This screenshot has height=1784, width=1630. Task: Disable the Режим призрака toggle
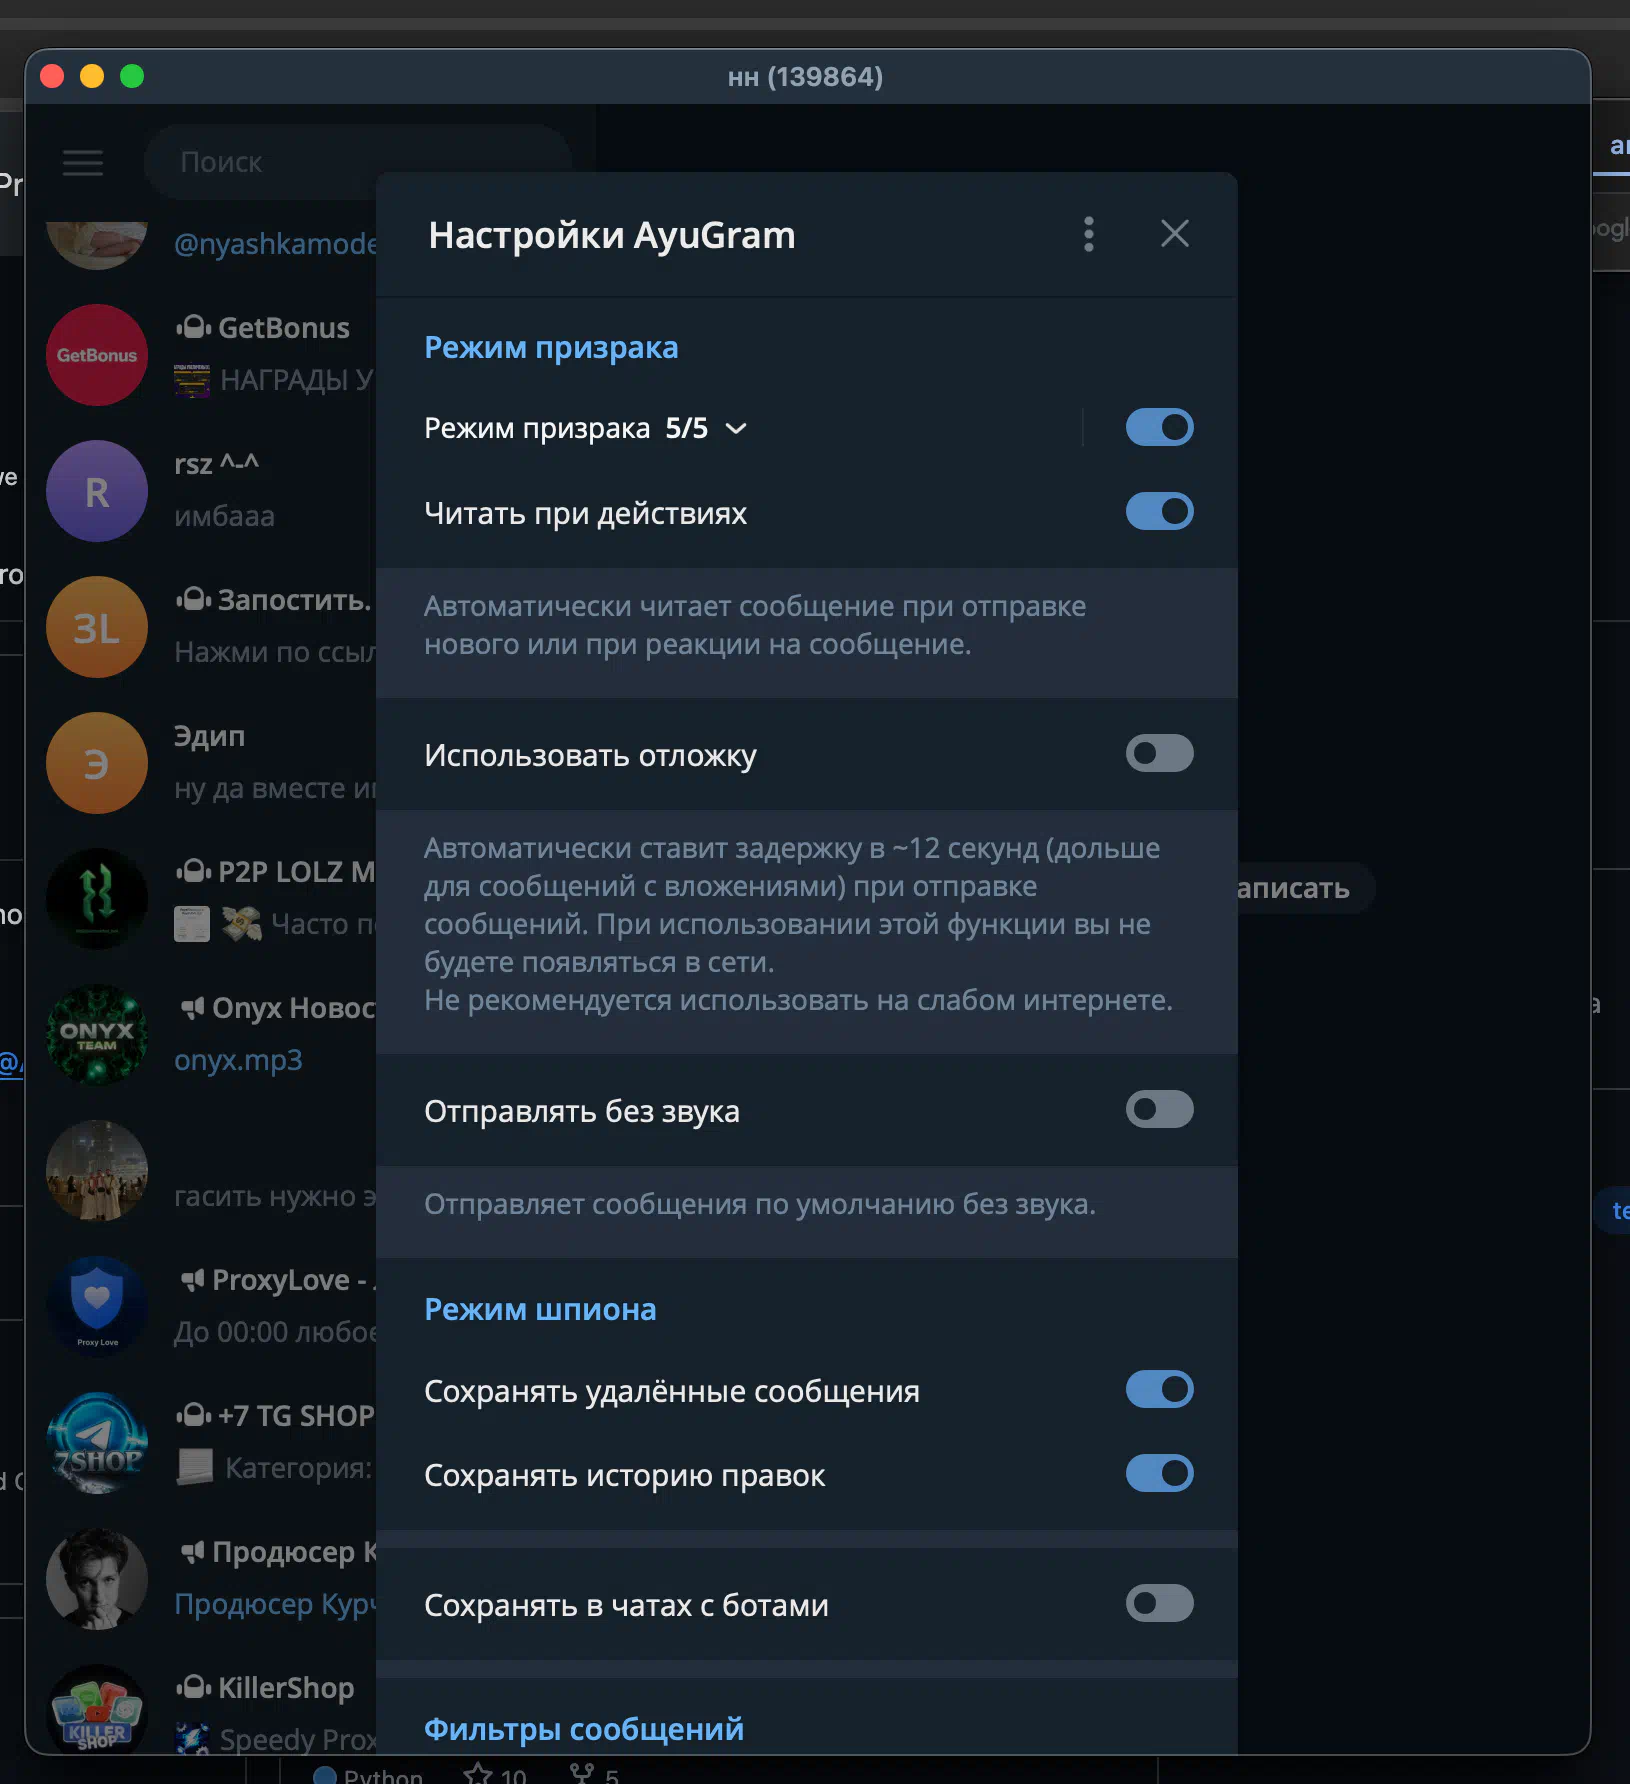(1159, 428)
